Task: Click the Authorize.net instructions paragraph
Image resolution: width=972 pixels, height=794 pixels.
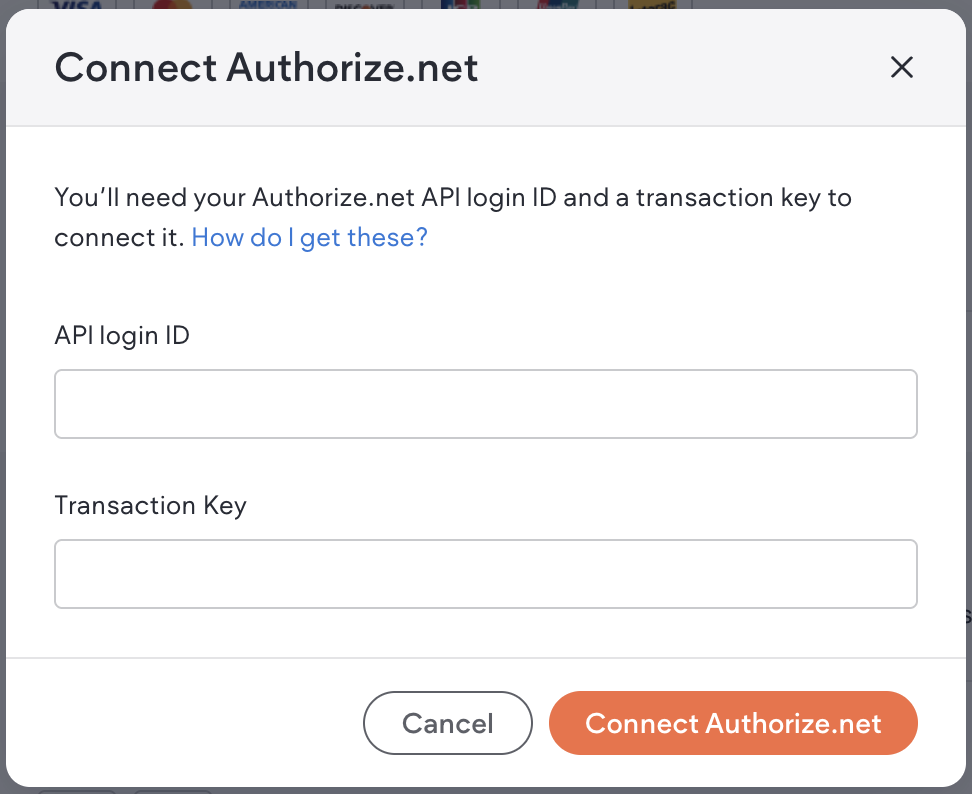Action: [x=452, y=198]
